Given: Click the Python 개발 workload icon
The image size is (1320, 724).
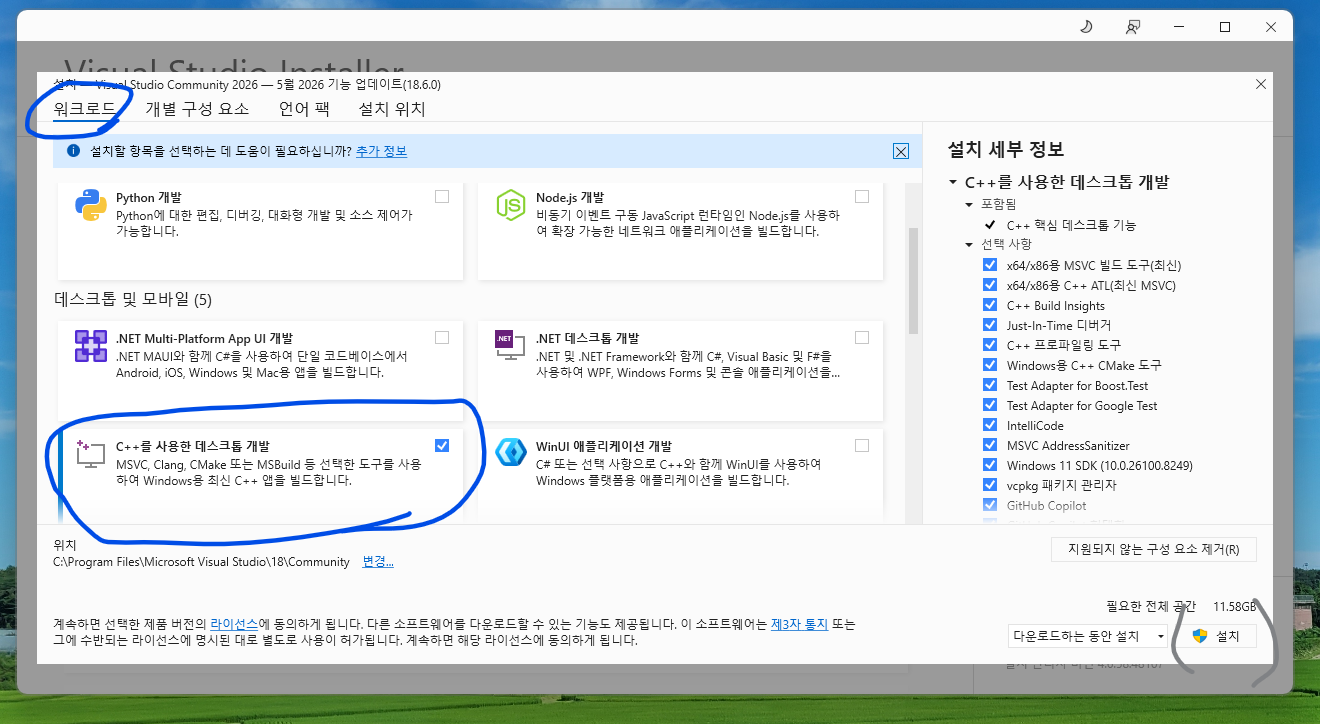Looking at the screenshot, I should (x=91, y=206).
